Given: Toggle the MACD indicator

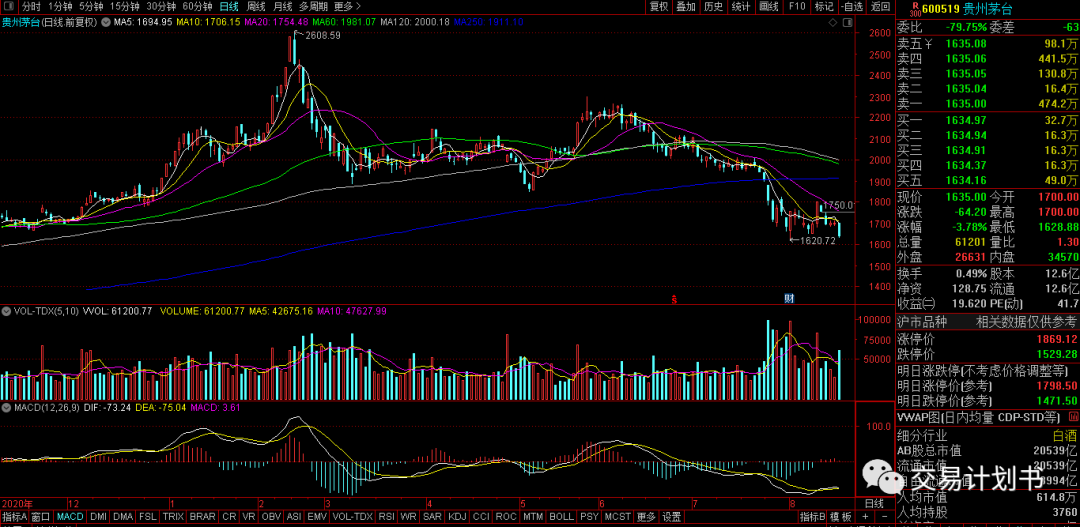Looking at the screenshot, I should click(x=70, y=517).
